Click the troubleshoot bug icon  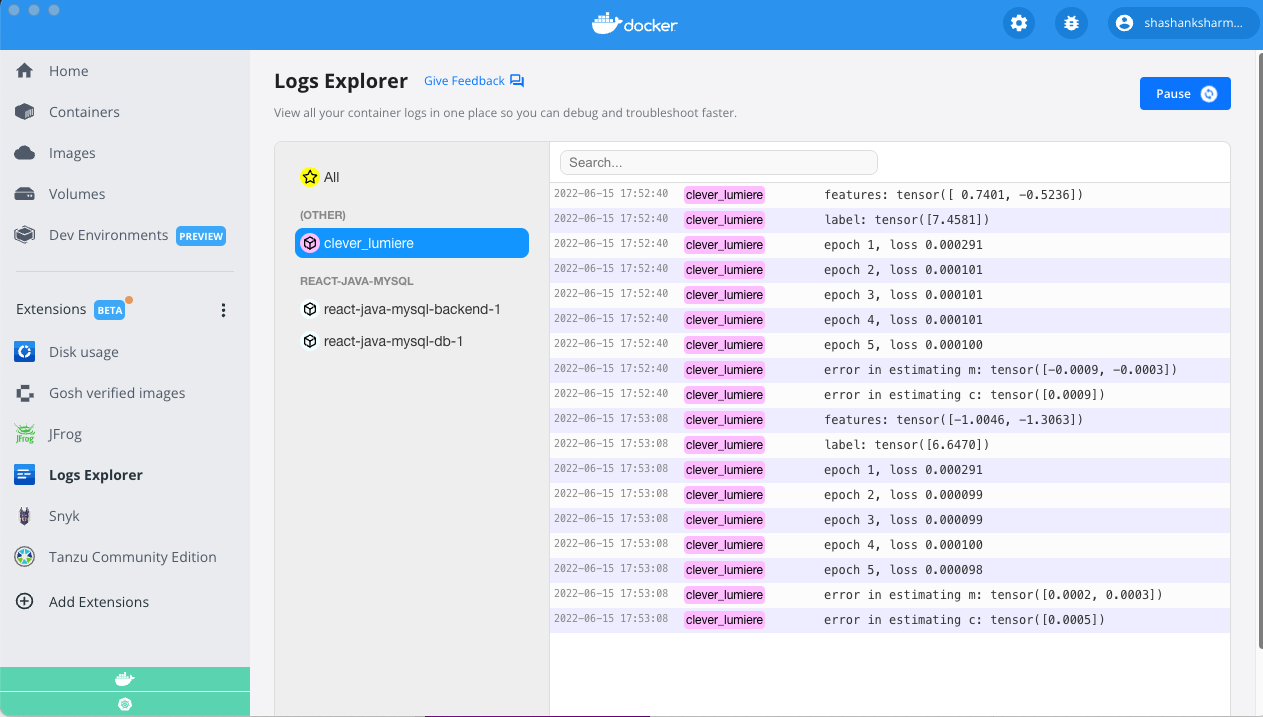1071,23
